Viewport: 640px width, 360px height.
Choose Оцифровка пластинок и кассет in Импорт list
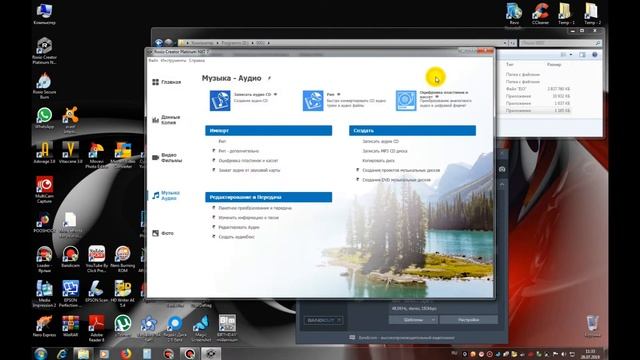point(248,160)
